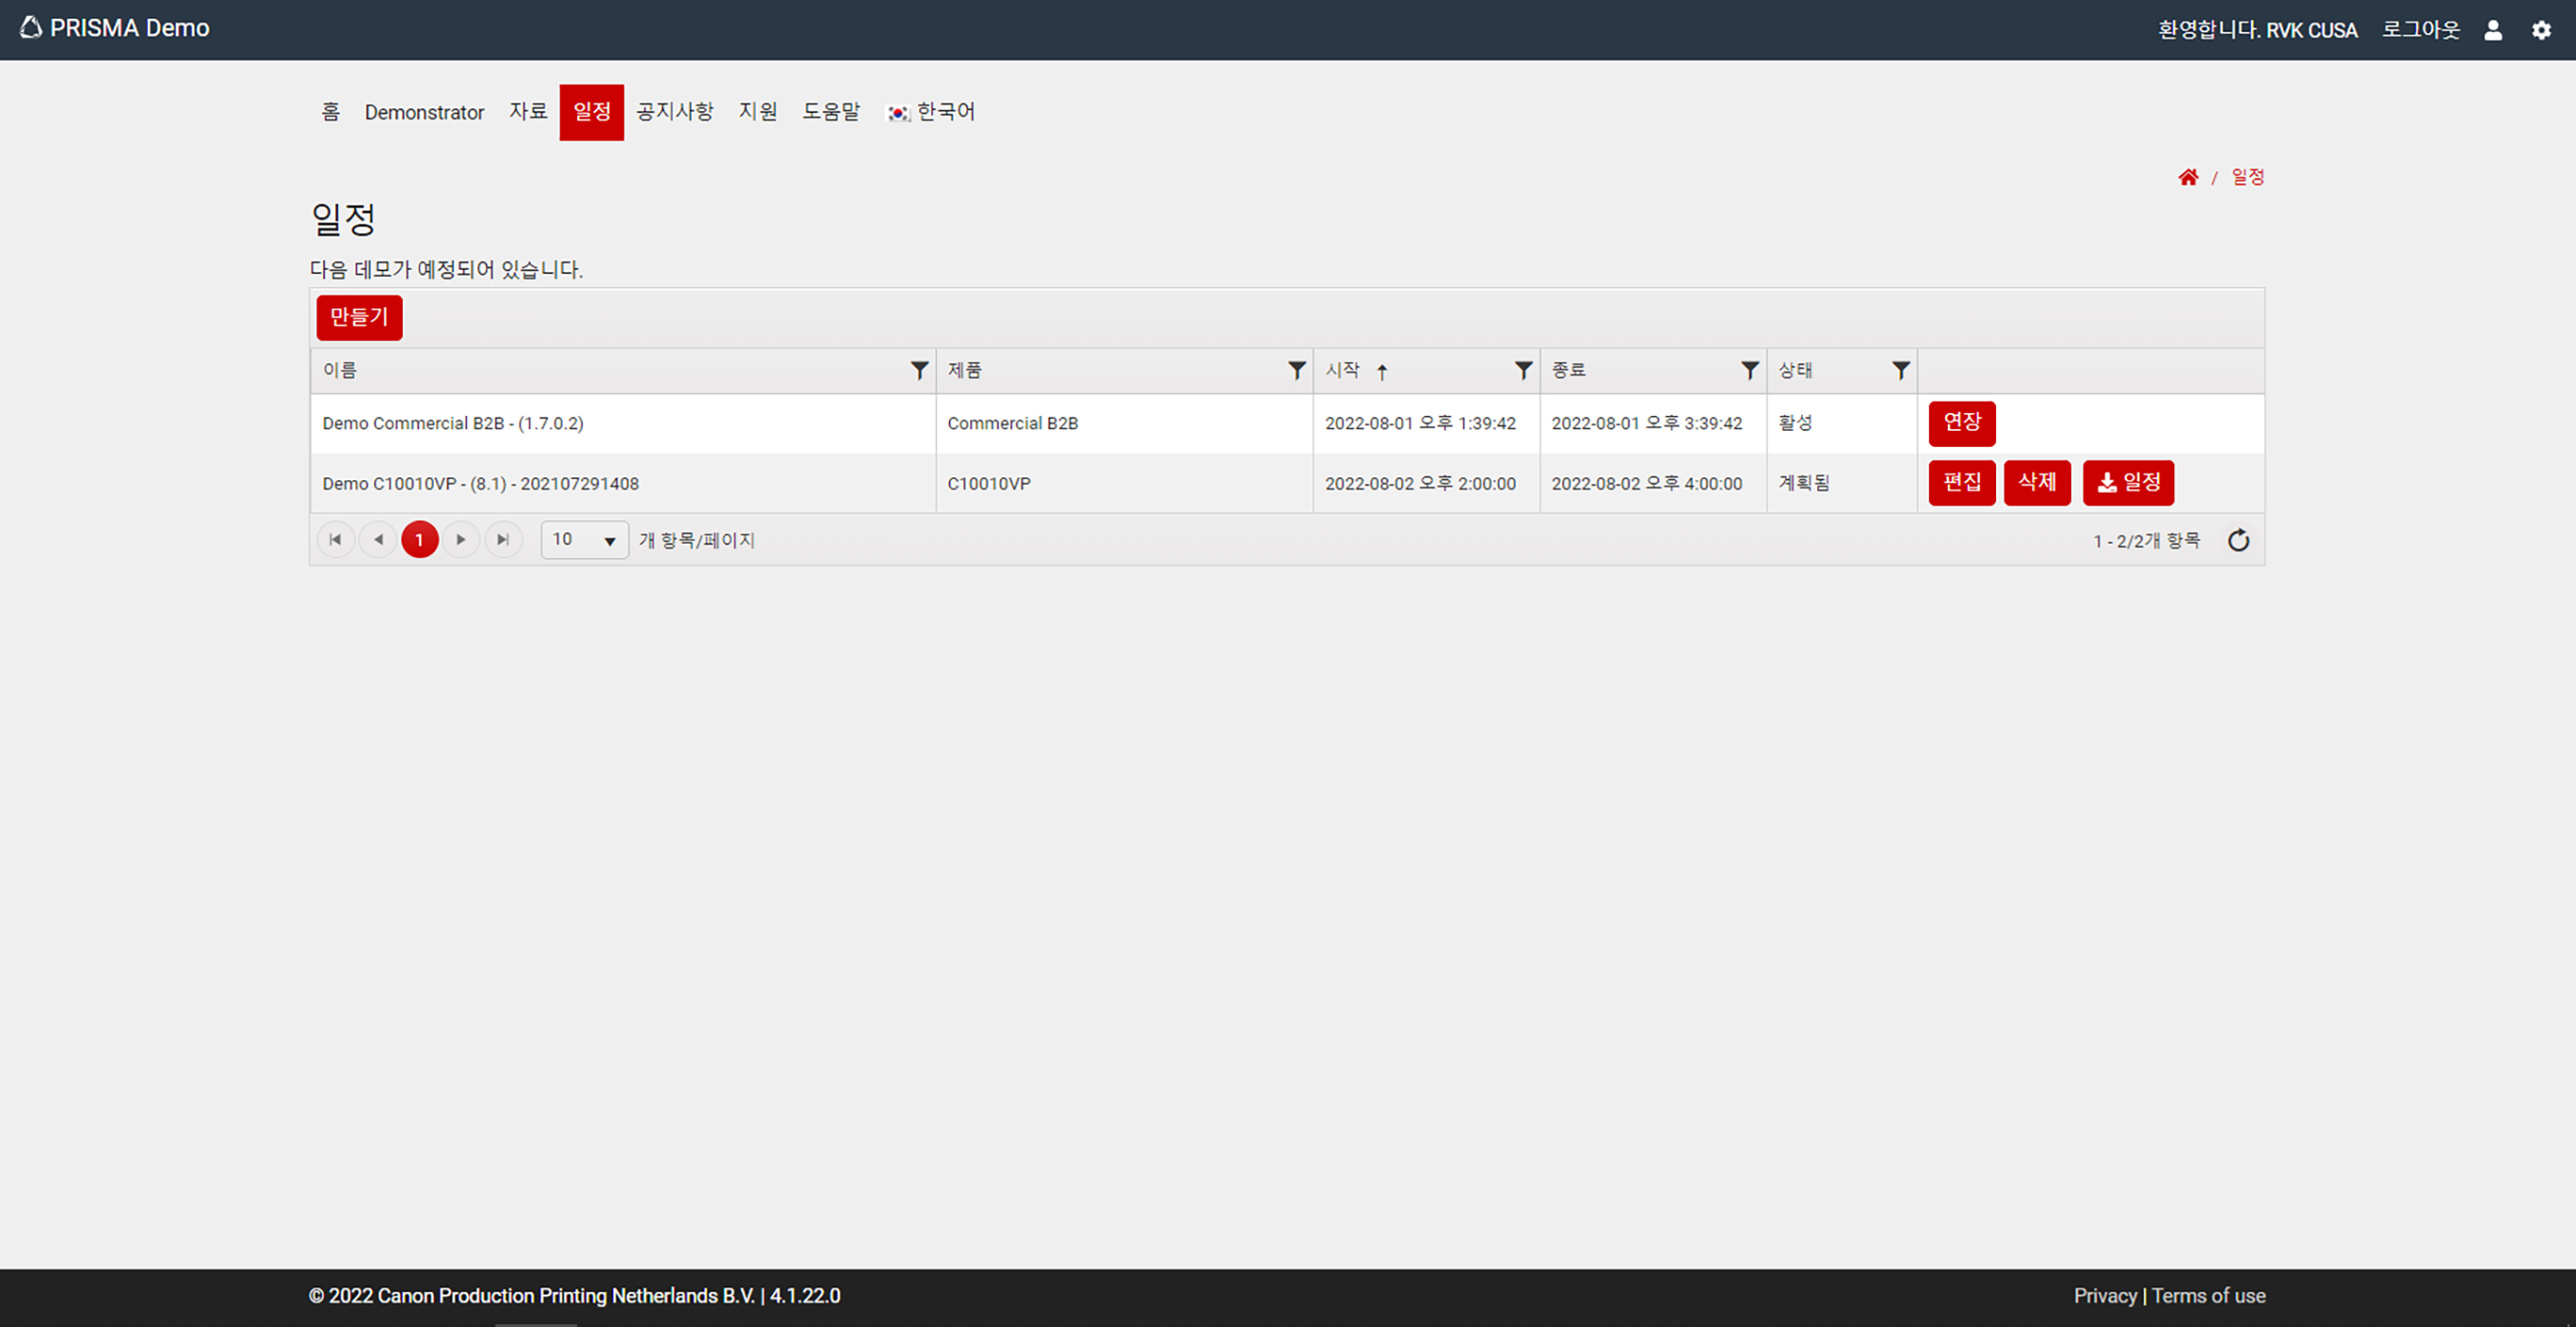Open the 홈 menu item
2576x1327 pixels.
331,112
